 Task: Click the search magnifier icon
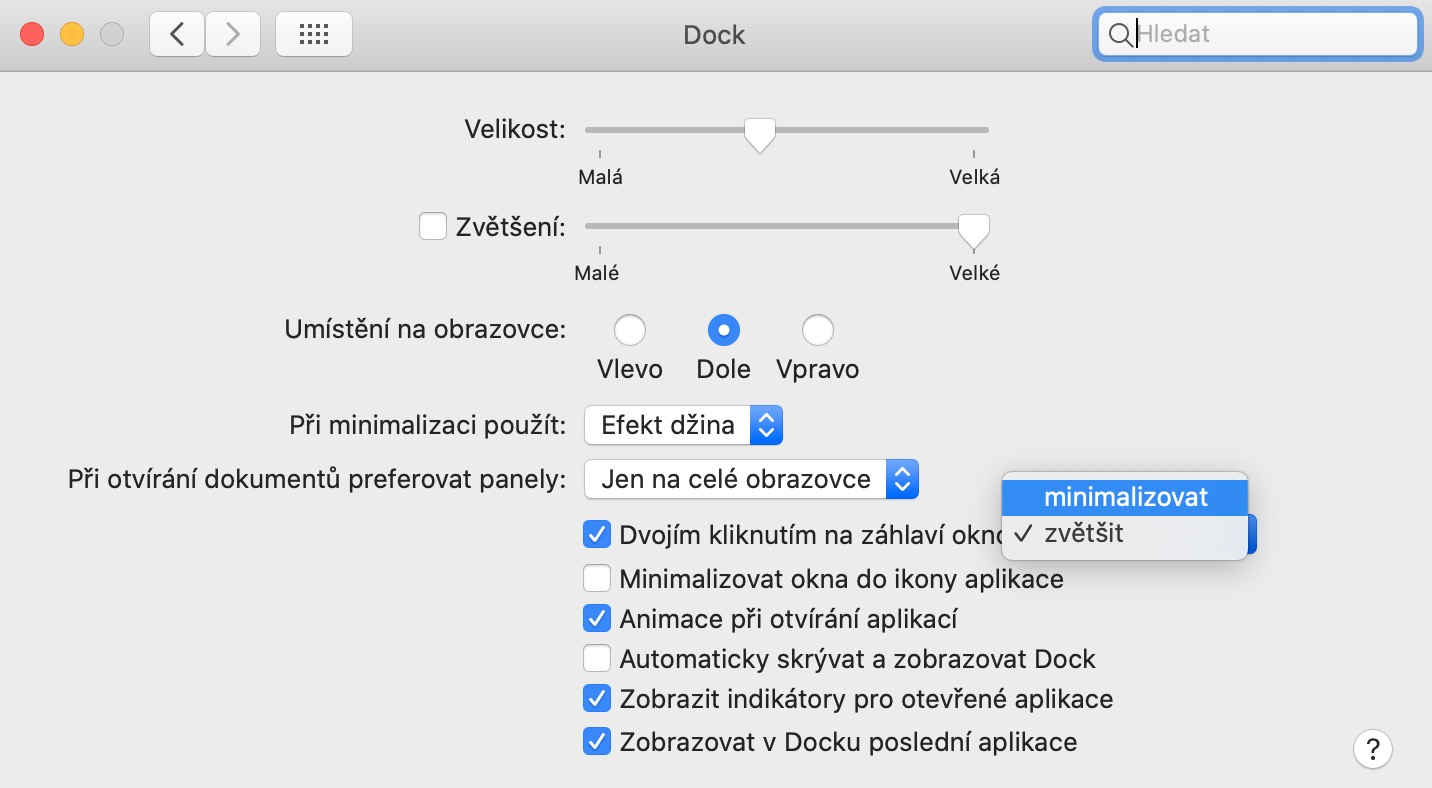click(1120, 35)
